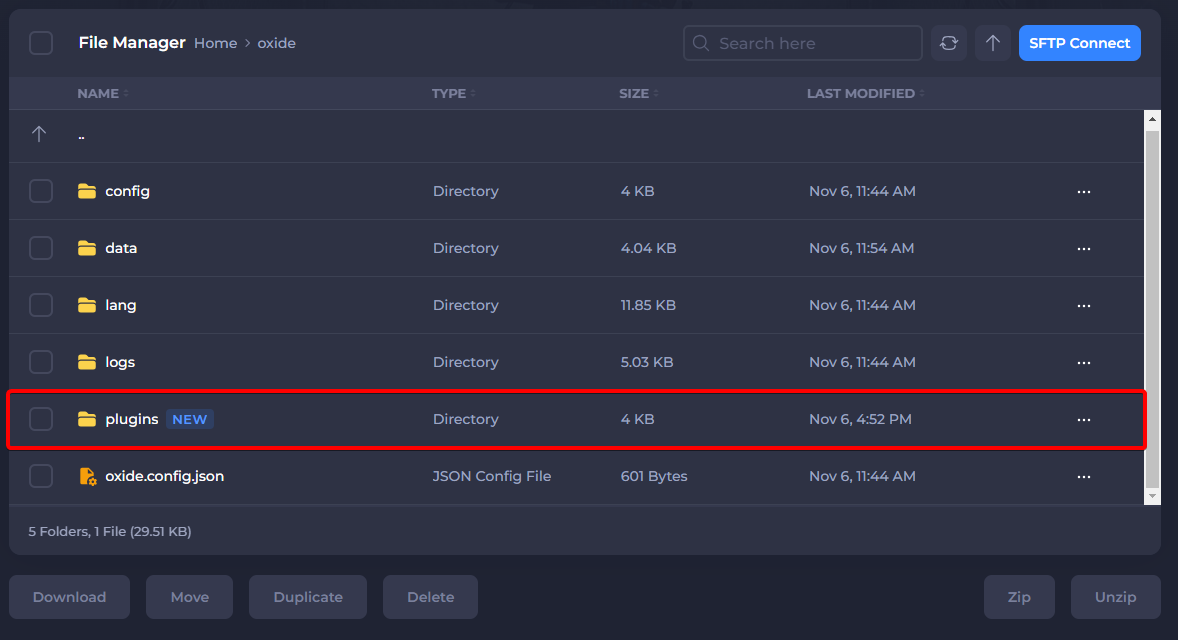Open the plugins folder icon
The image size is (1178, 640).
click(87, 419)
